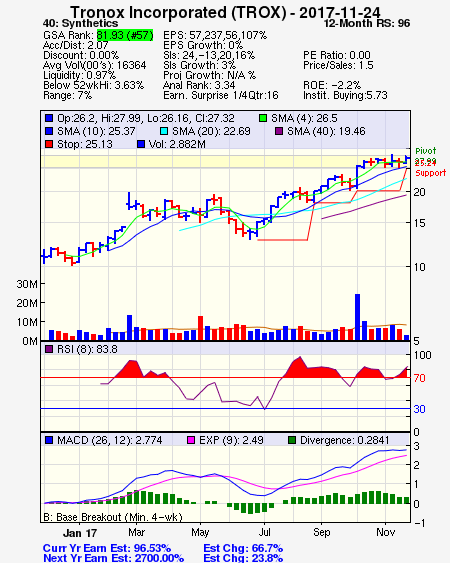
Task: Click the Est Chg: 66.7% text
Action: point(243,549)
